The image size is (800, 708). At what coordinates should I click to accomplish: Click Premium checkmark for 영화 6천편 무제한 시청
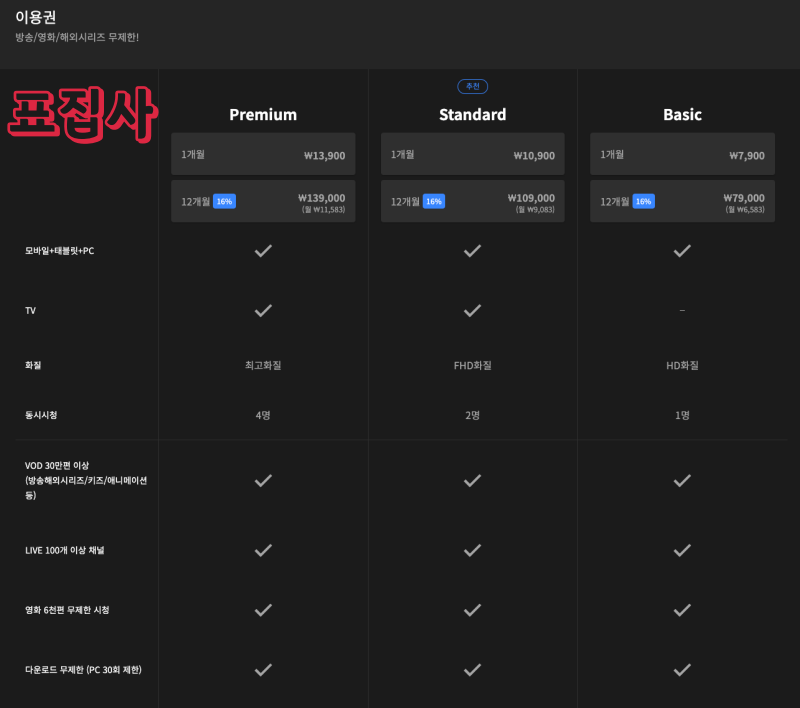click(x=263, y=610)
